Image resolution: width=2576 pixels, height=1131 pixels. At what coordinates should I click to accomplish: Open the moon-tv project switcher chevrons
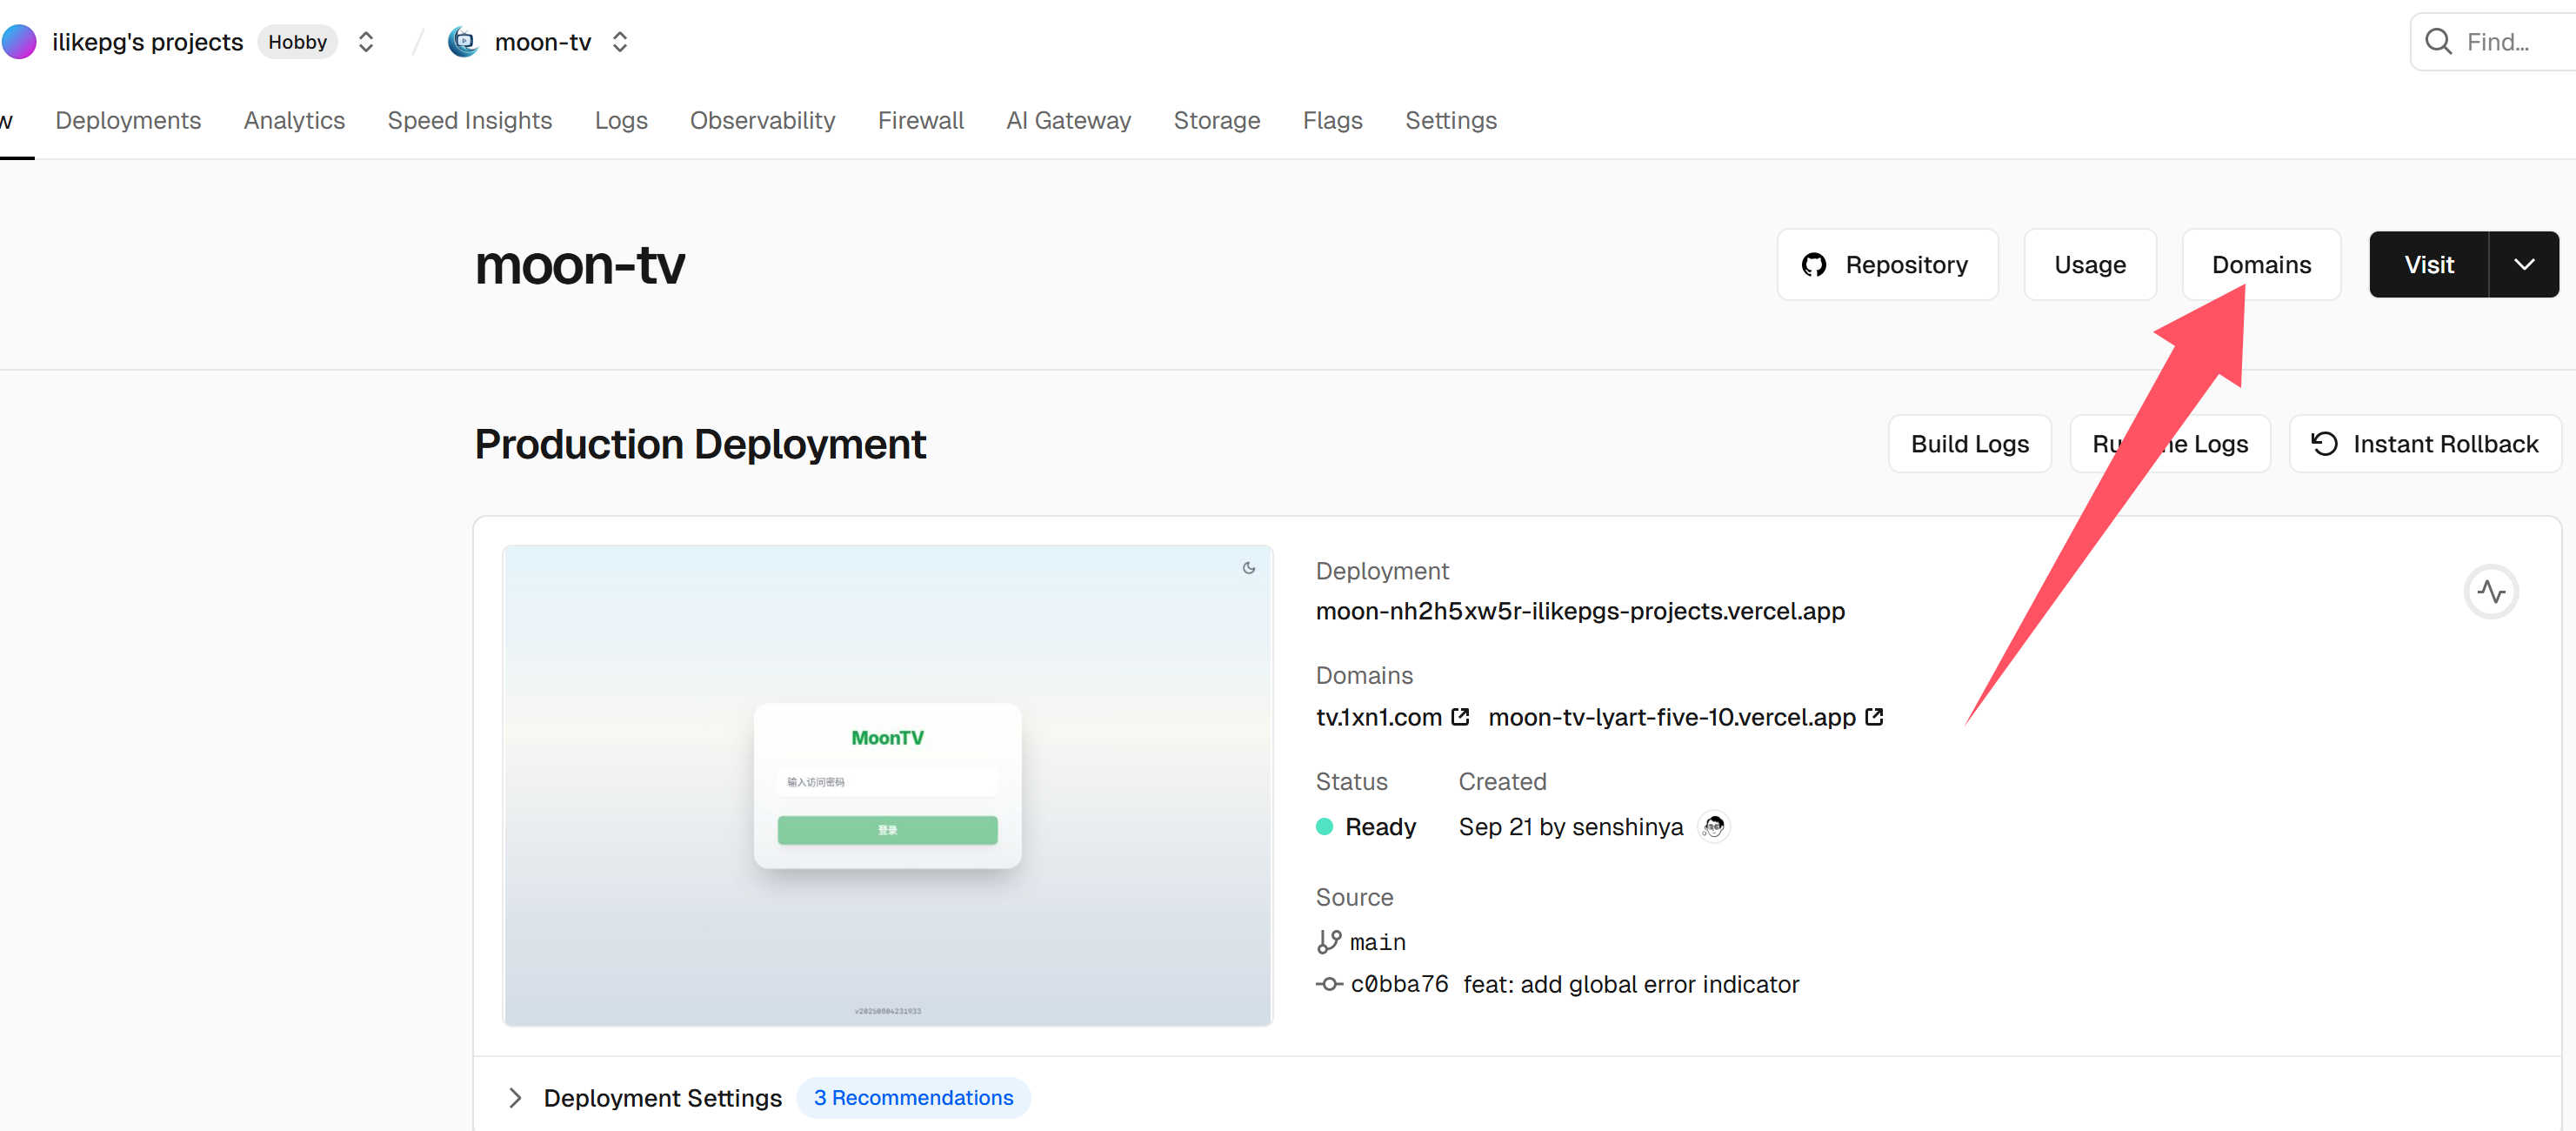(620, 42)
